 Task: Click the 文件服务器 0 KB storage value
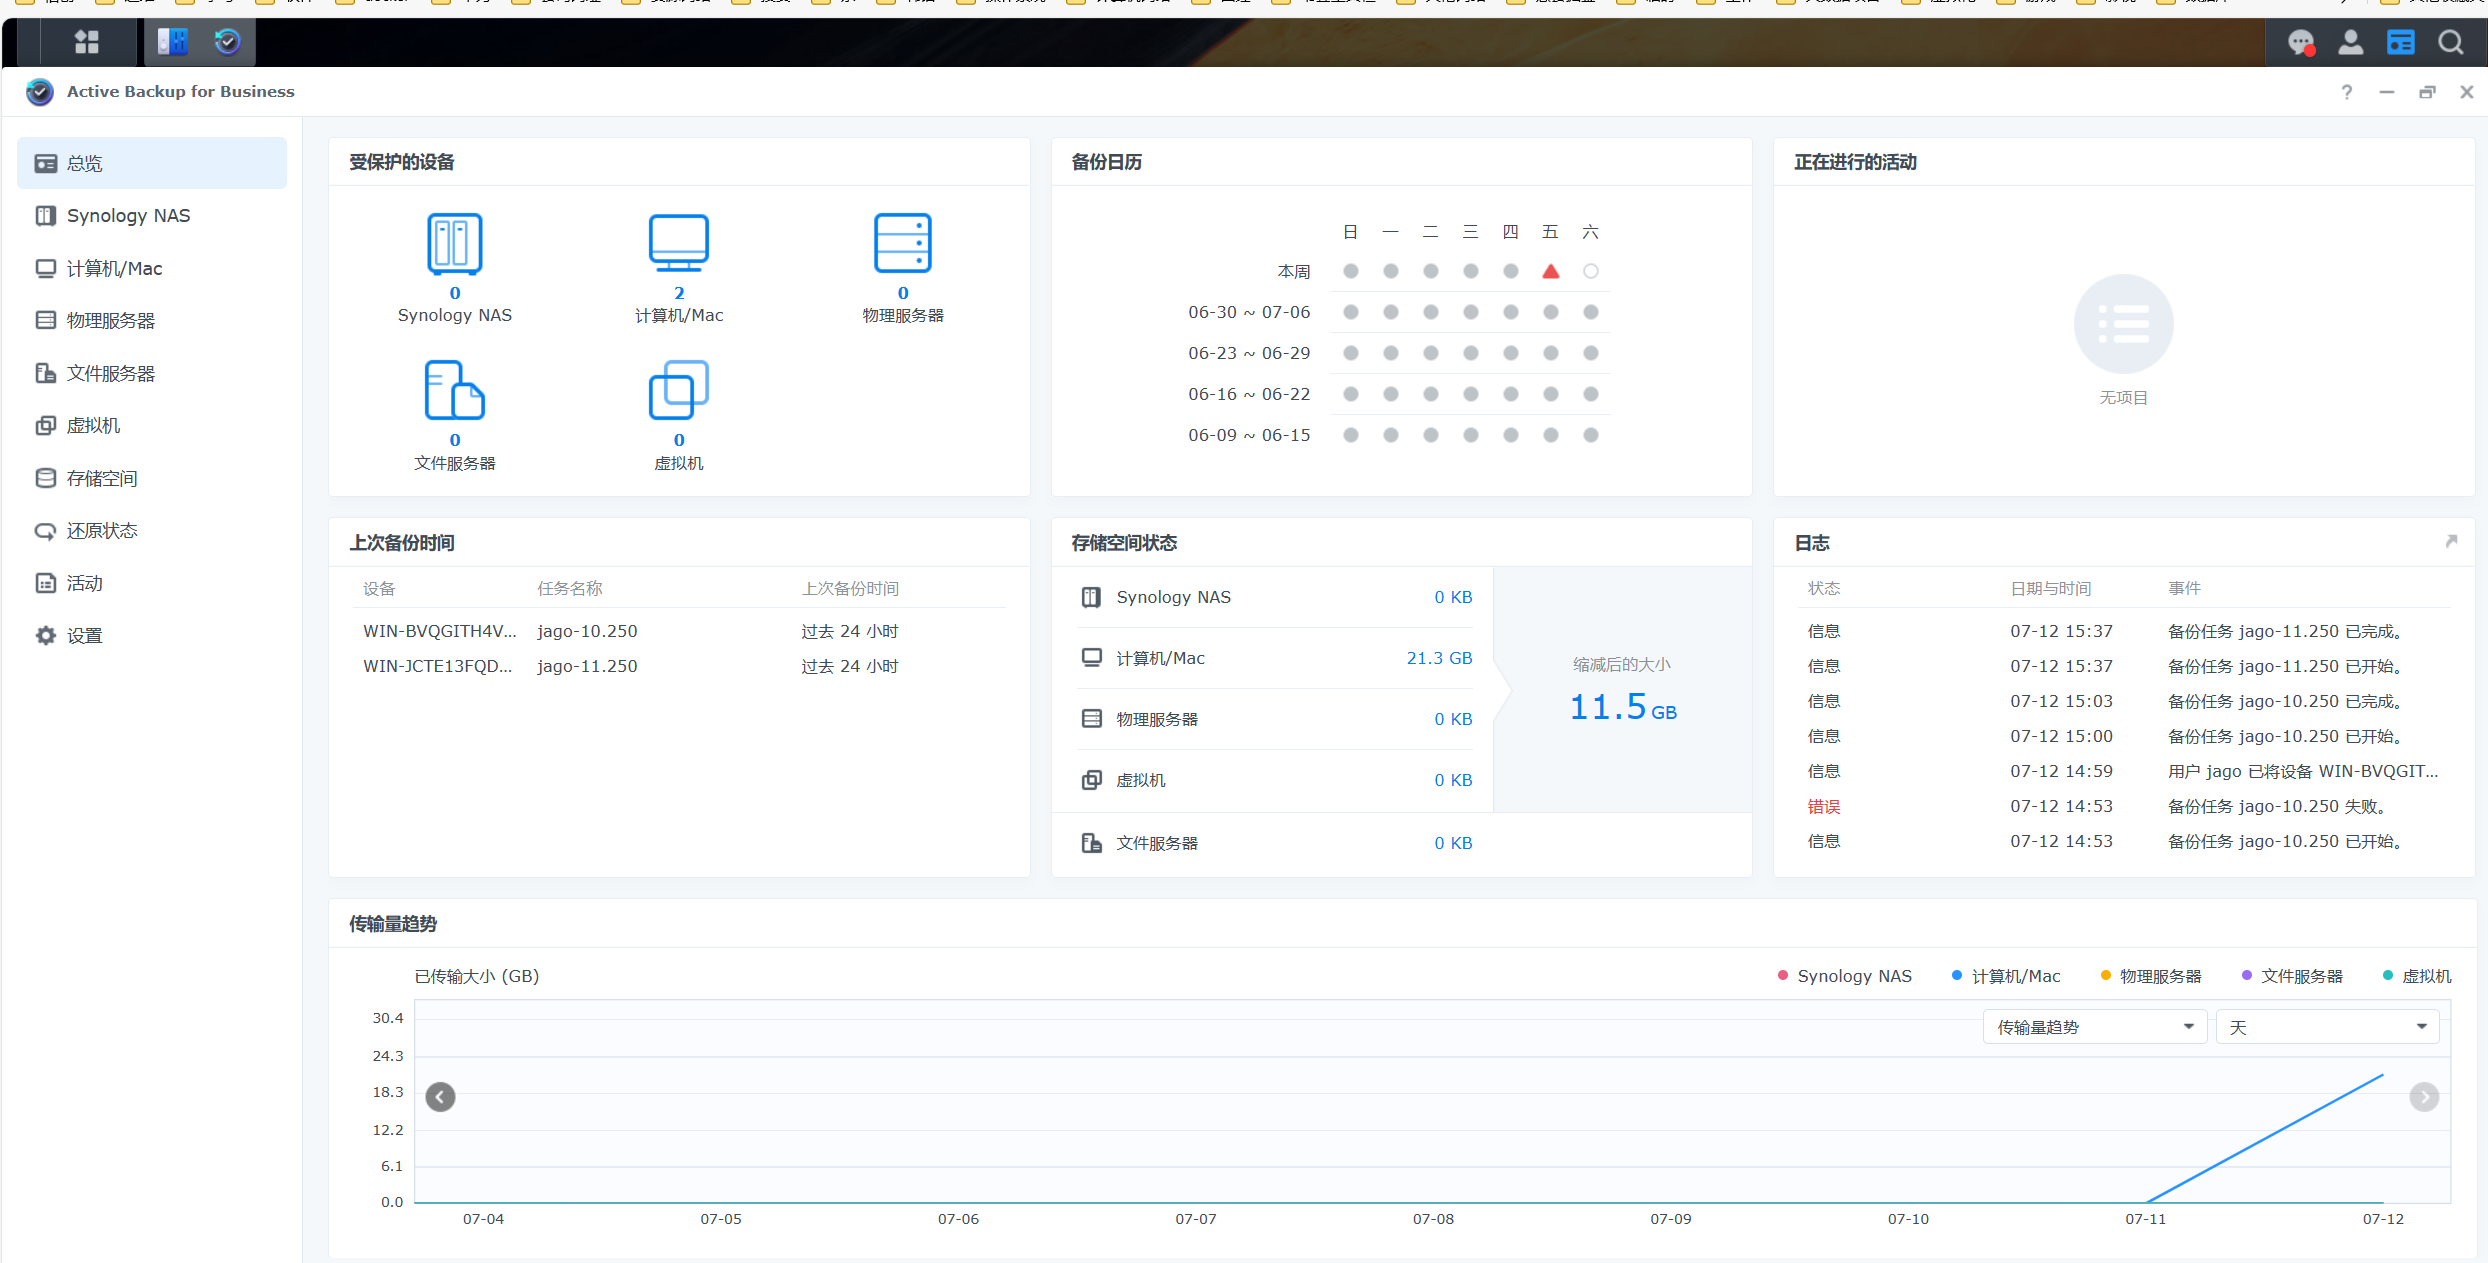[1453, 843]
